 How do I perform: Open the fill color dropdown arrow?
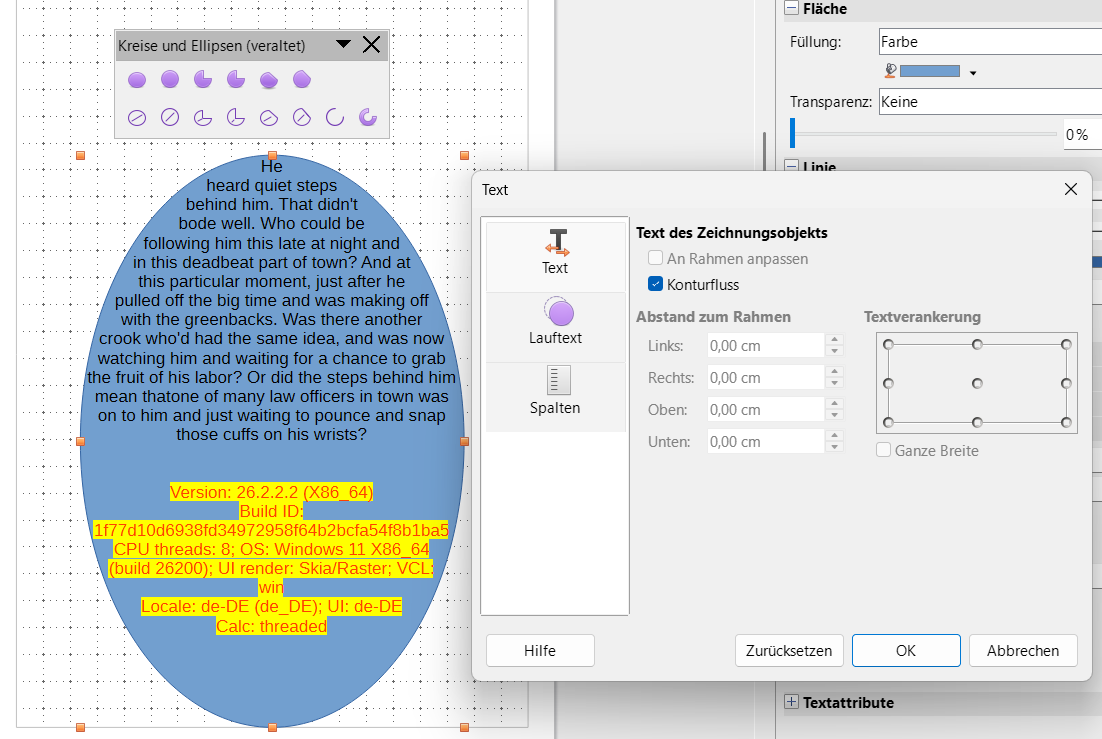coord(973,72)
